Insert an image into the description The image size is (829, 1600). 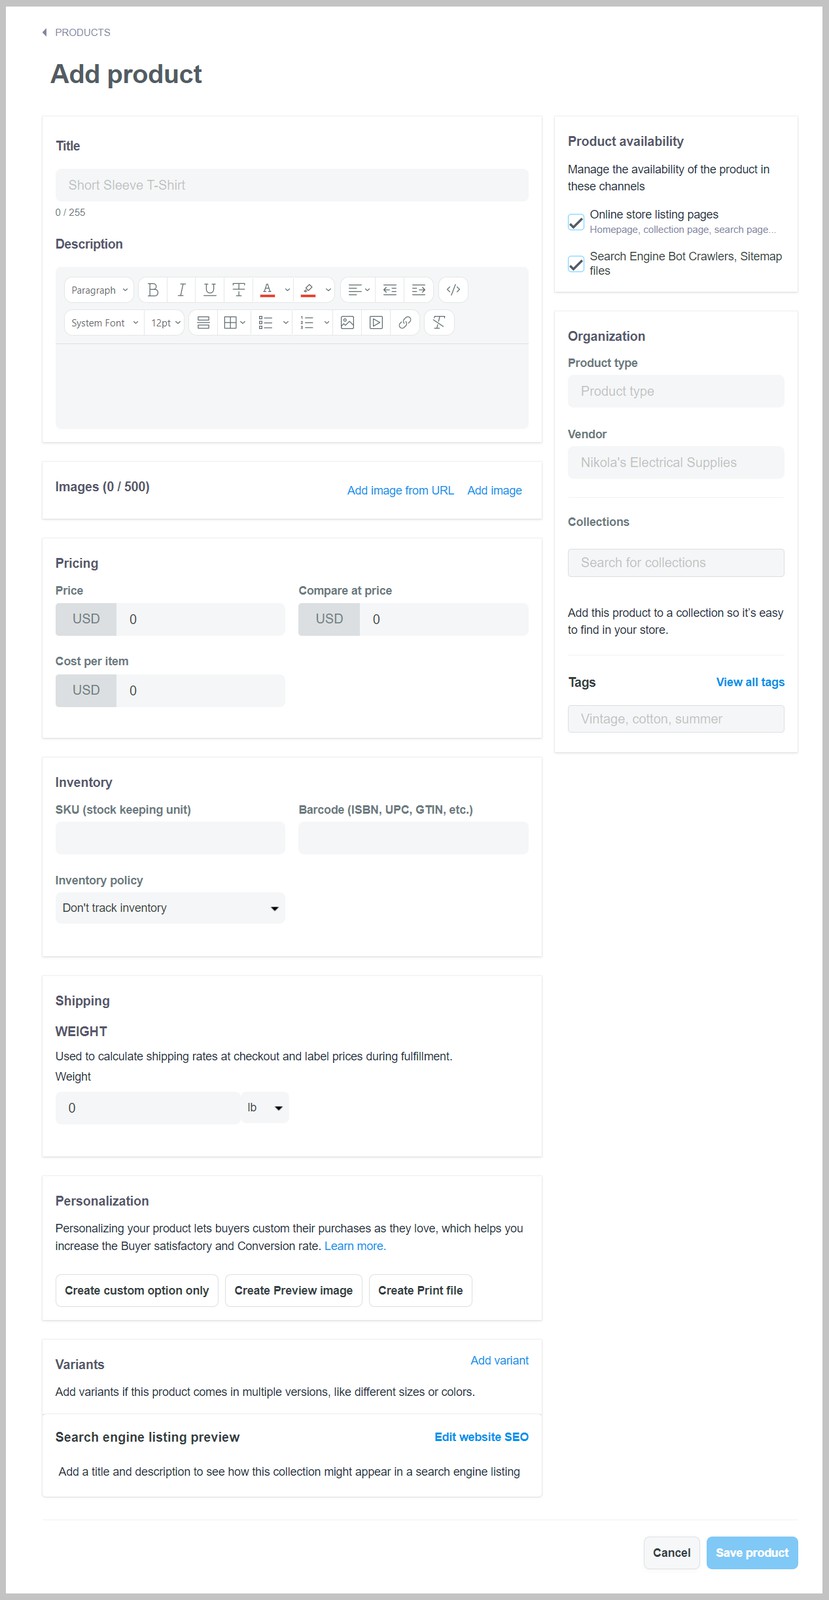coord(347,323)
